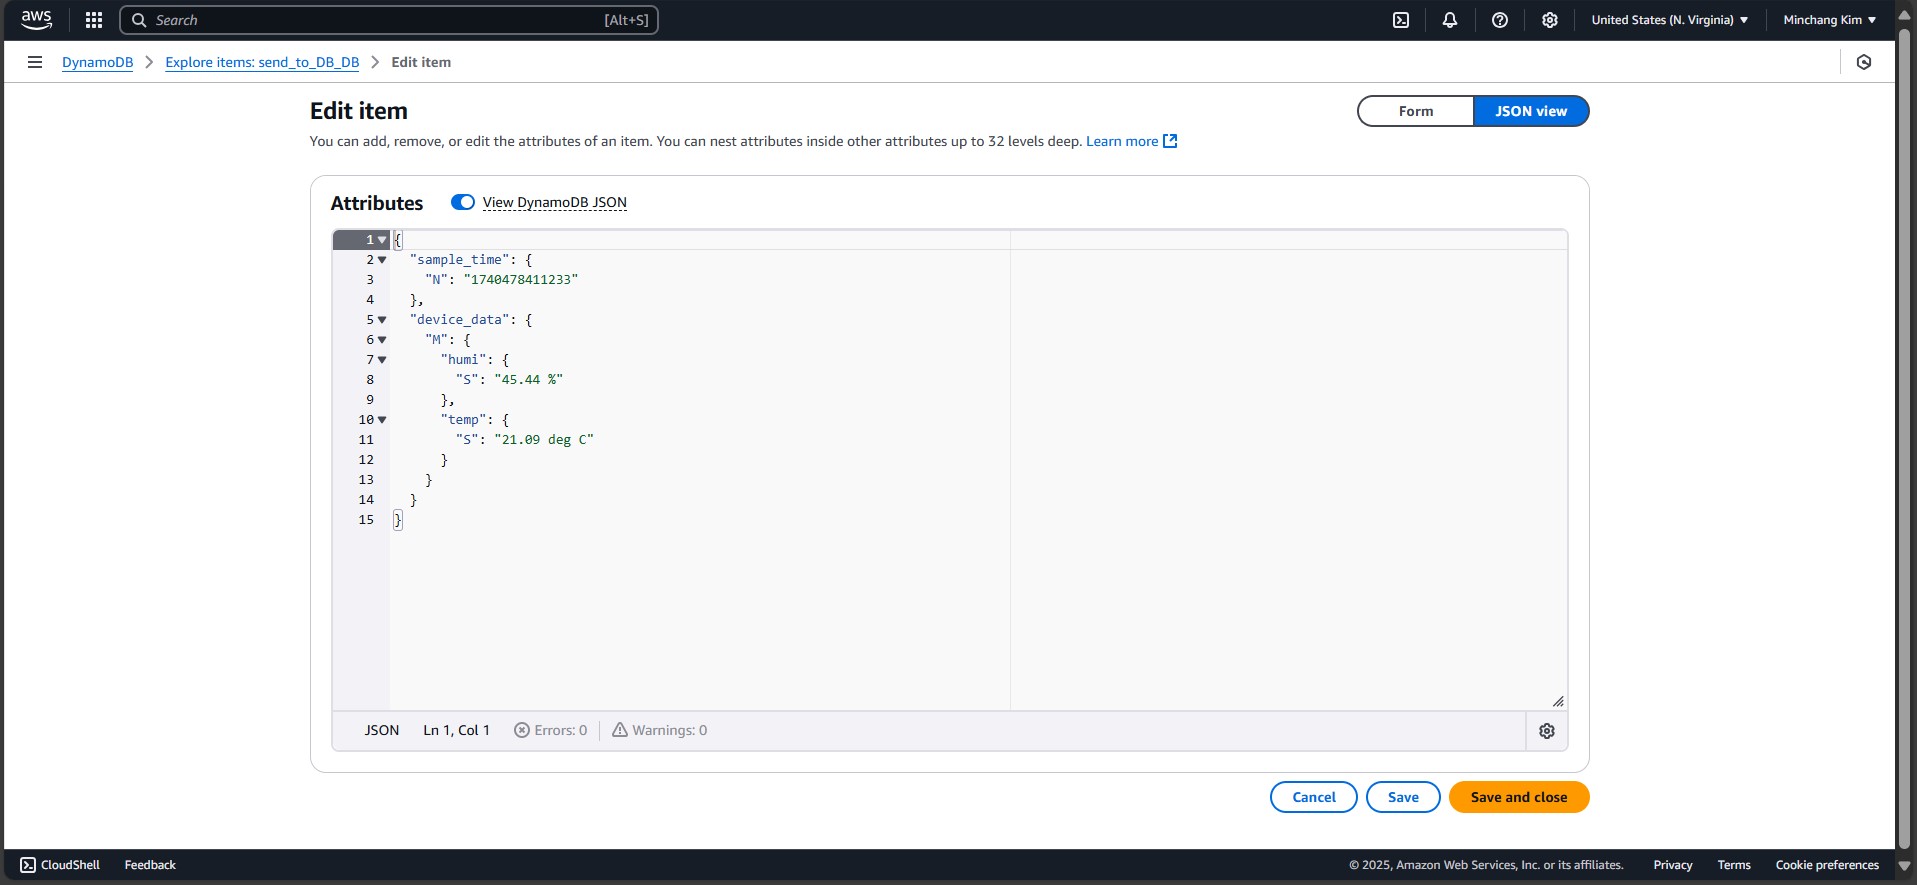Screen dimensions: 1917x885
Task: Go to Explore items: send_to_DB_DB breadcrumb
Action: tap(262, 62)
